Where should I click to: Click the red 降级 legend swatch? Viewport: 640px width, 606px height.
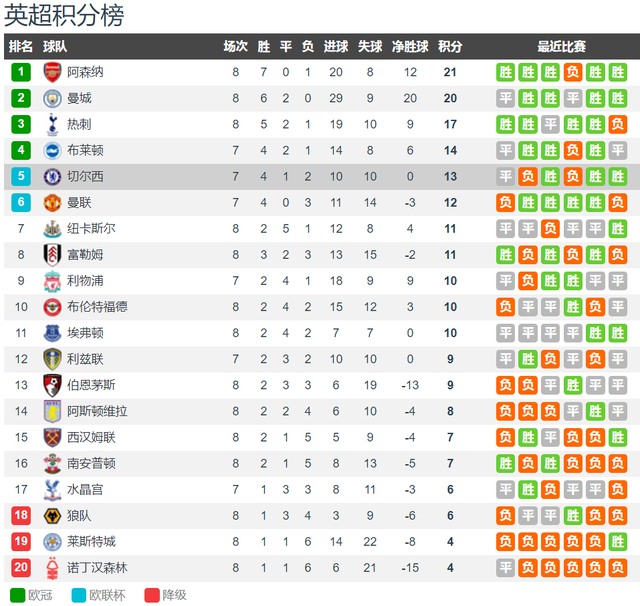[152, 595]
